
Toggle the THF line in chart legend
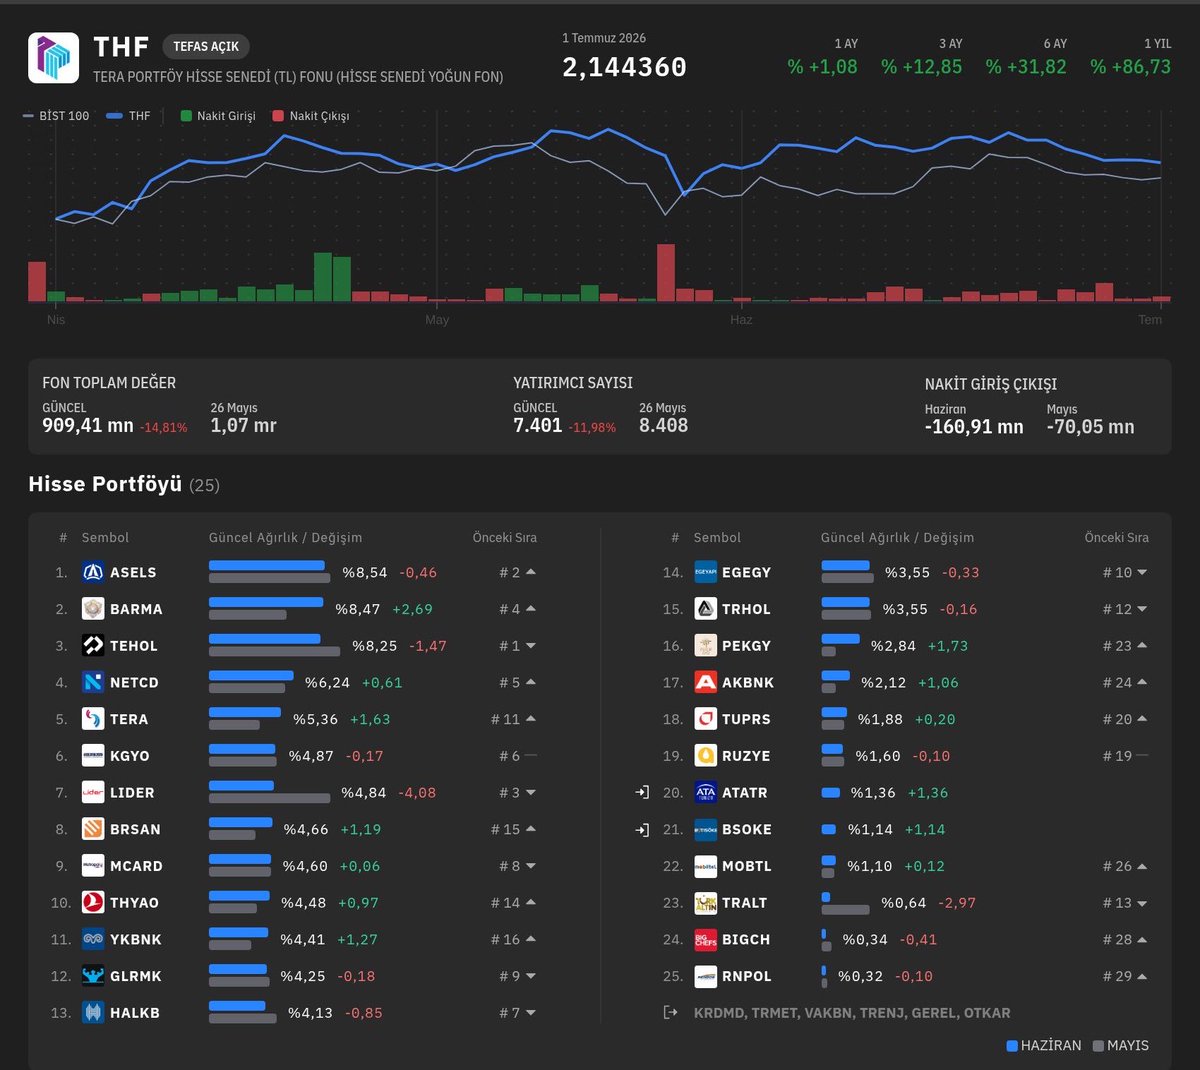point(128,116)
